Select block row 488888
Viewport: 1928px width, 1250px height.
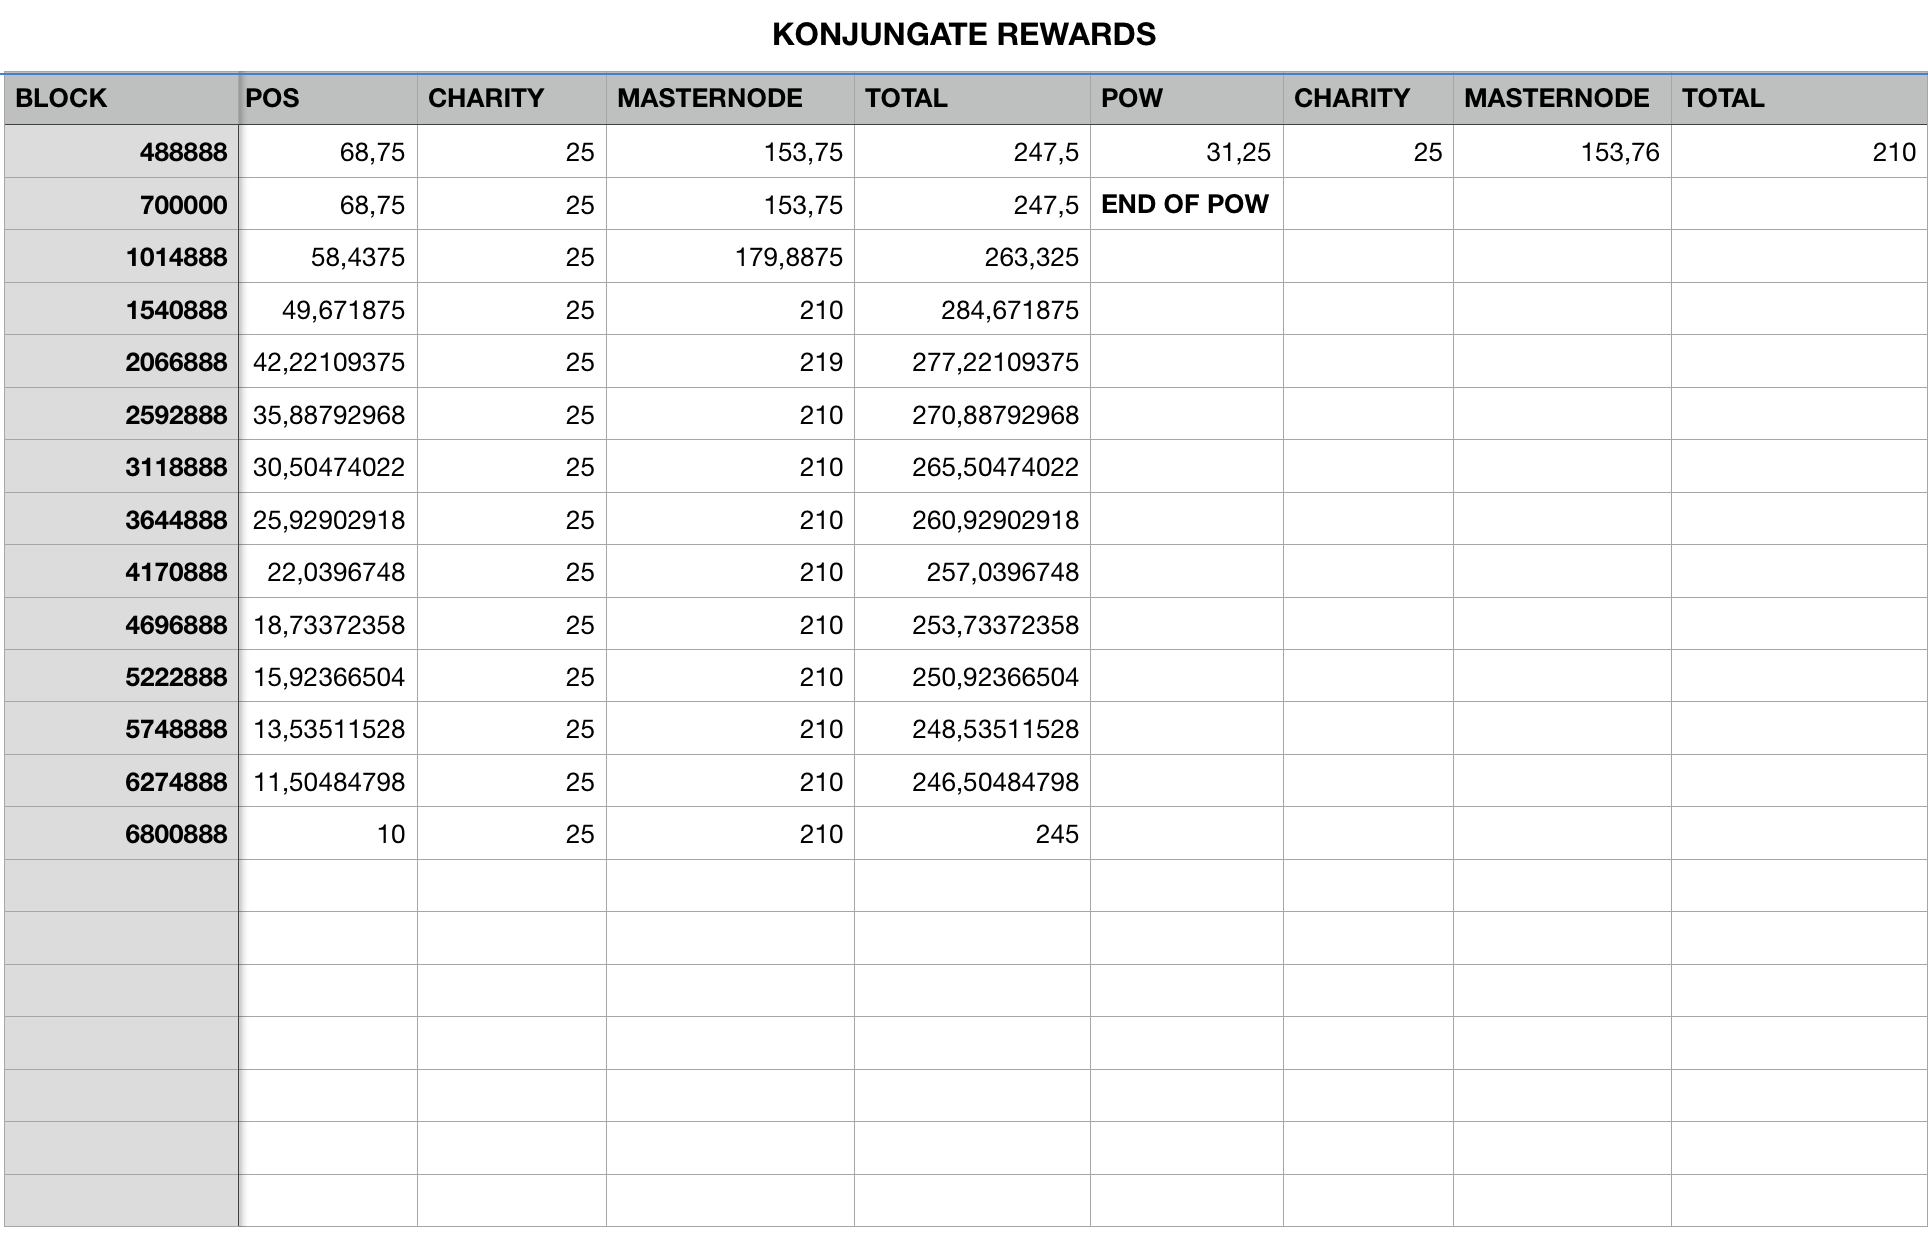point(183,152)
